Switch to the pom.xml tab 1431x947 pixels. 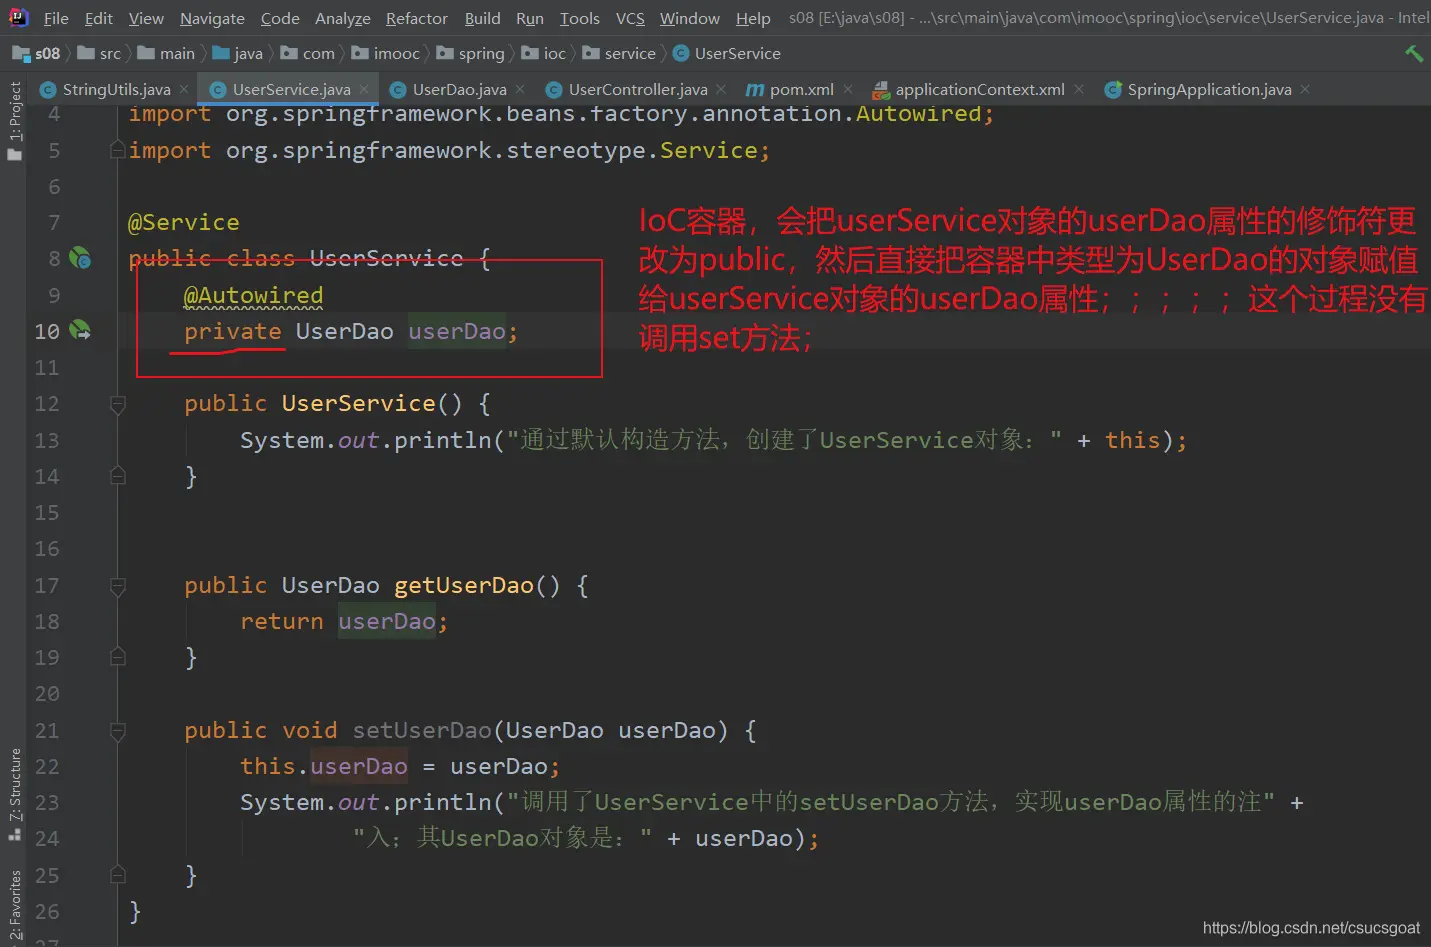800,90
